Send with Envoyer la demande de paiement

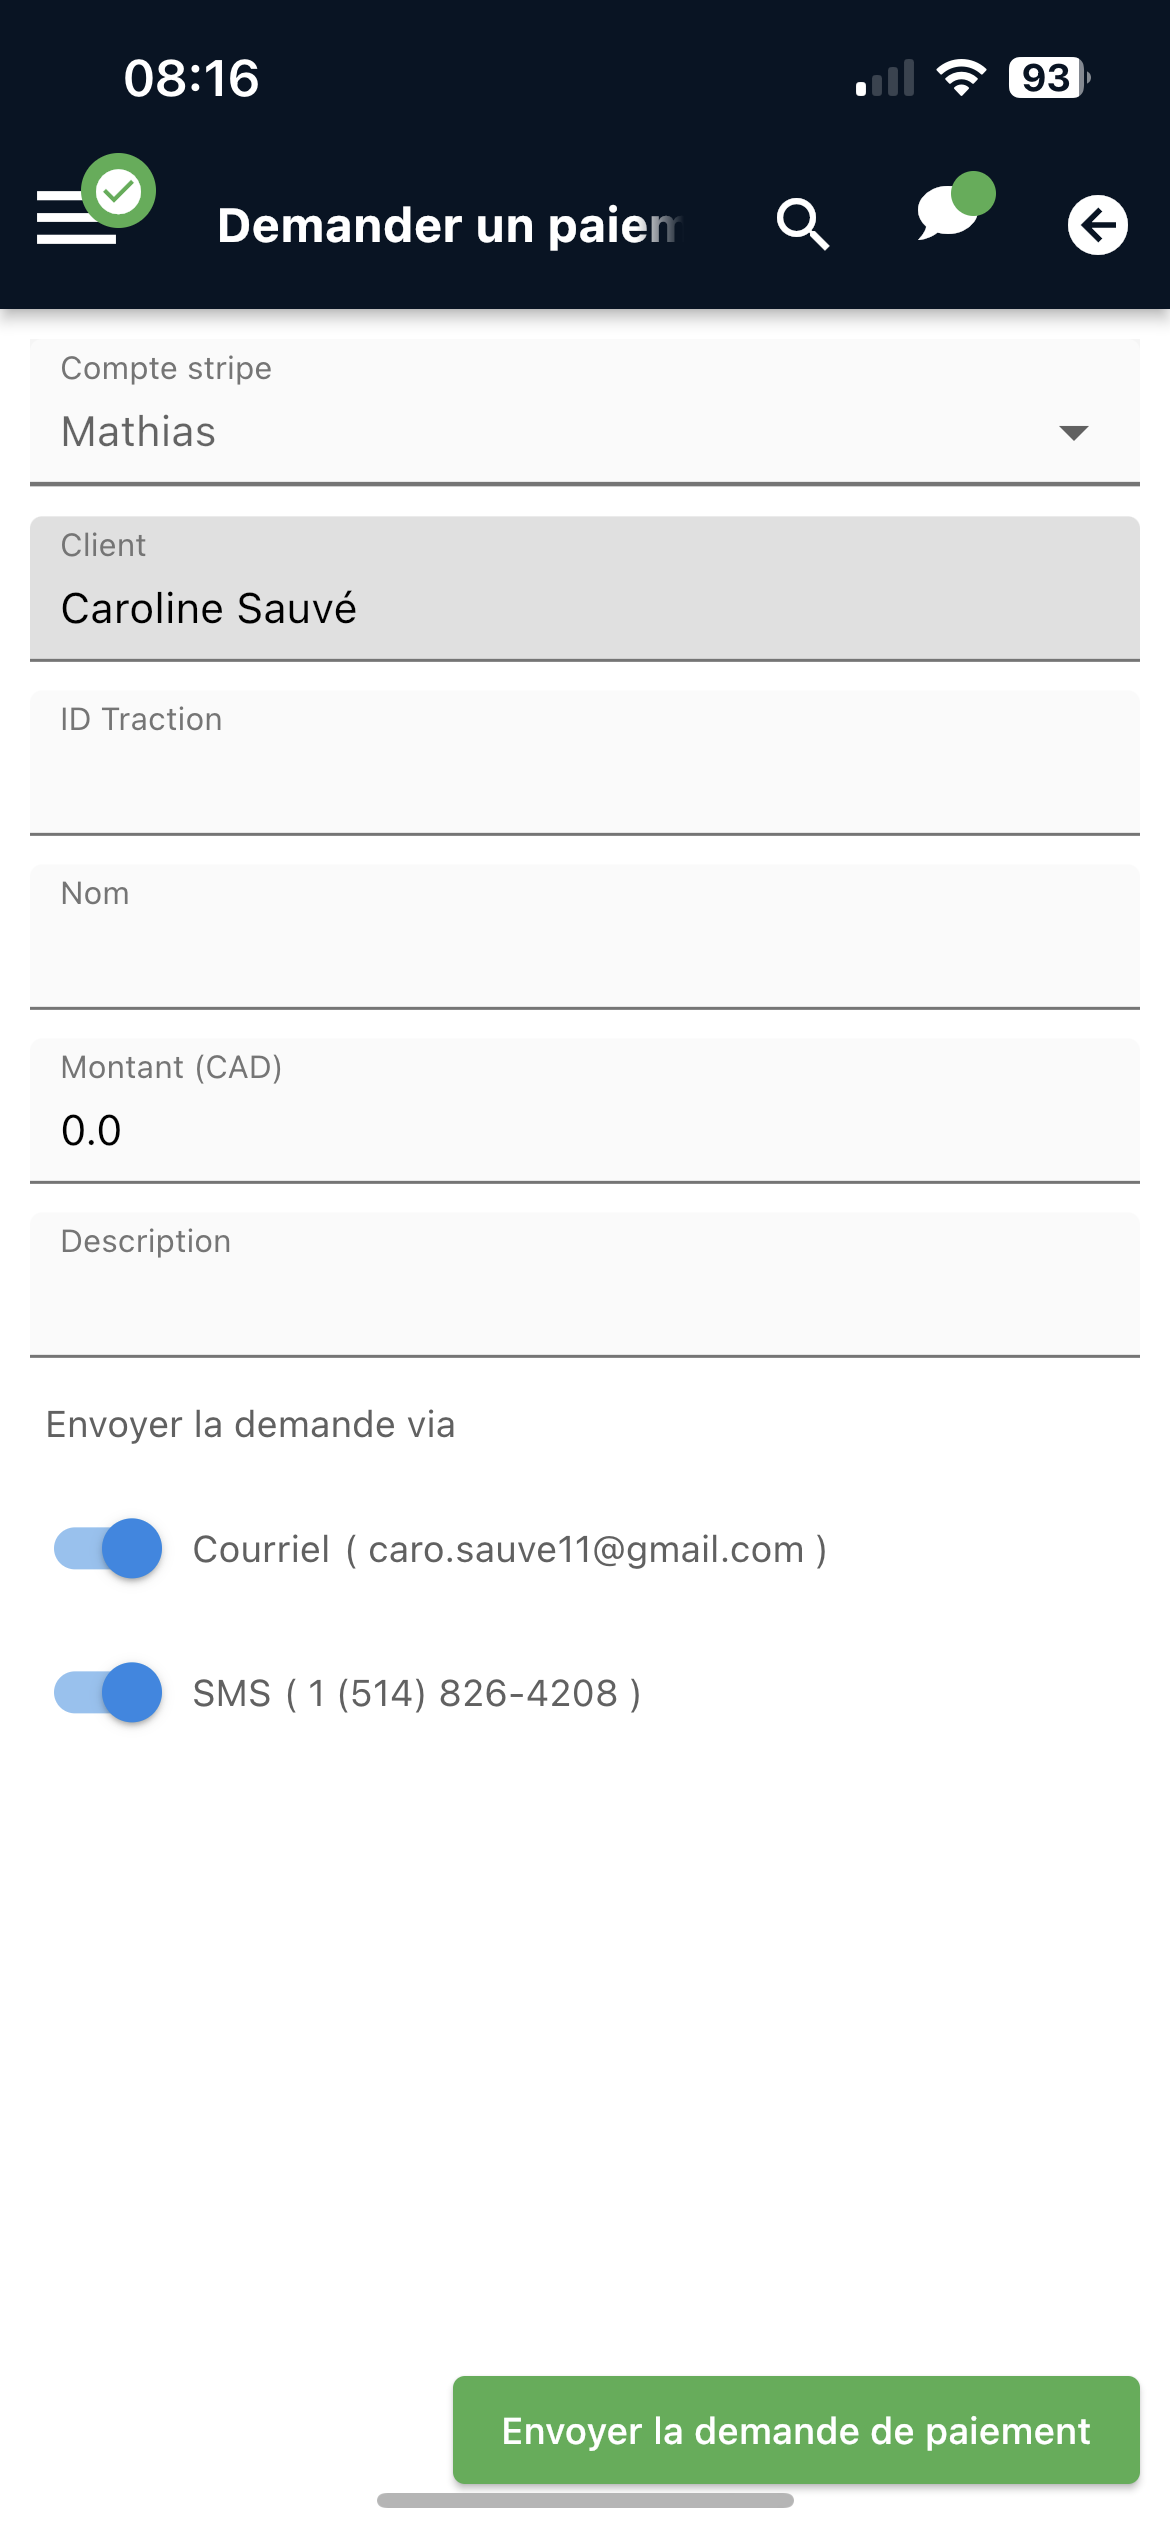click(796, 2430)
